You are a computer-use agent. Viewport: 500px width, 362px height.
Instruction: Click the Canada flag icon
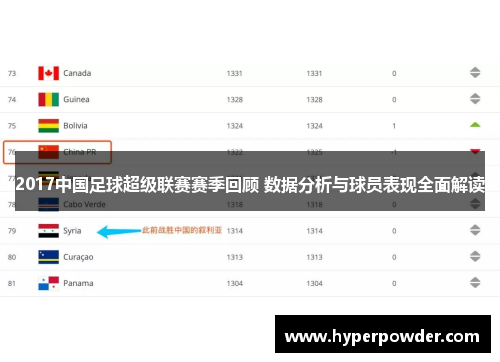[48, 73]
